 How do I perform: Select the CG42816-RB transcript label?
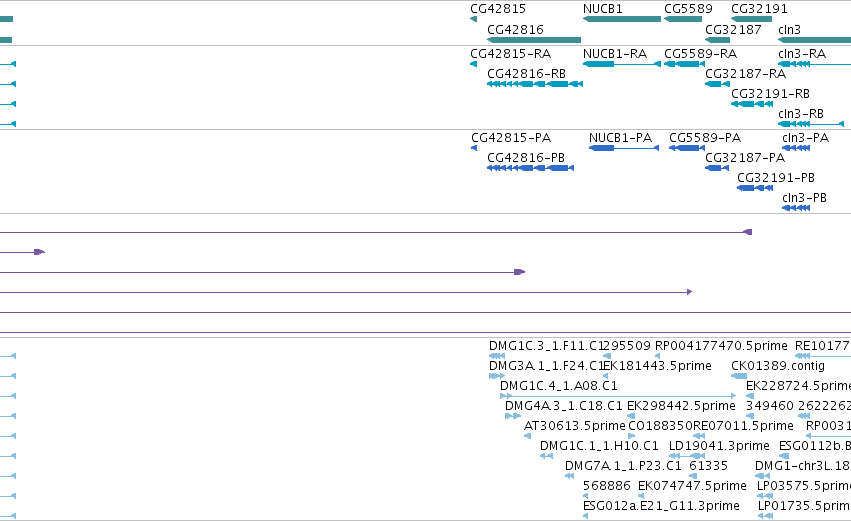click(526, 74)
